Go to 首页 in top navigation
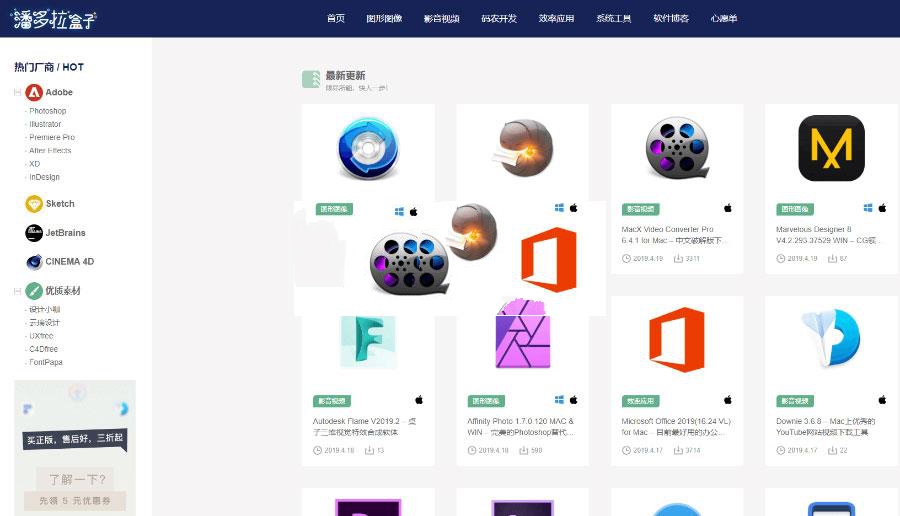 [336, 18]
